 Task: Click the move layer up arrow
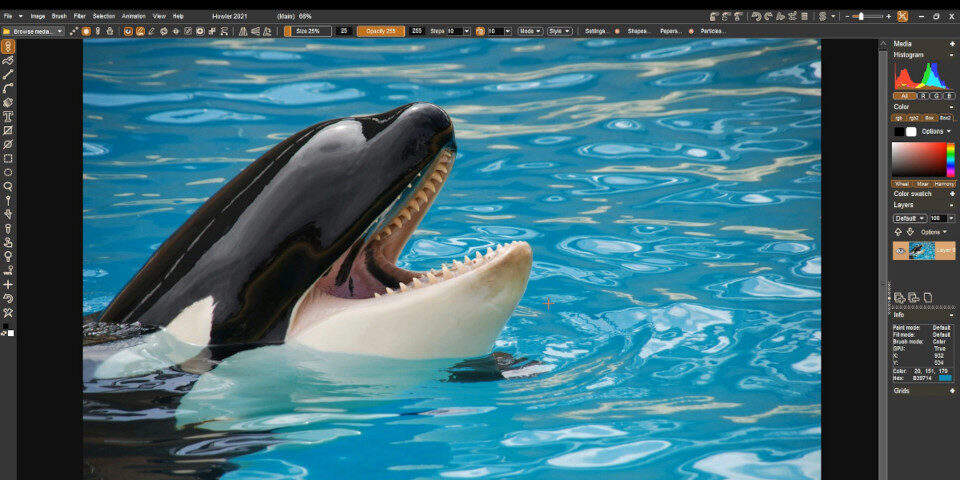tap(898, 232)
